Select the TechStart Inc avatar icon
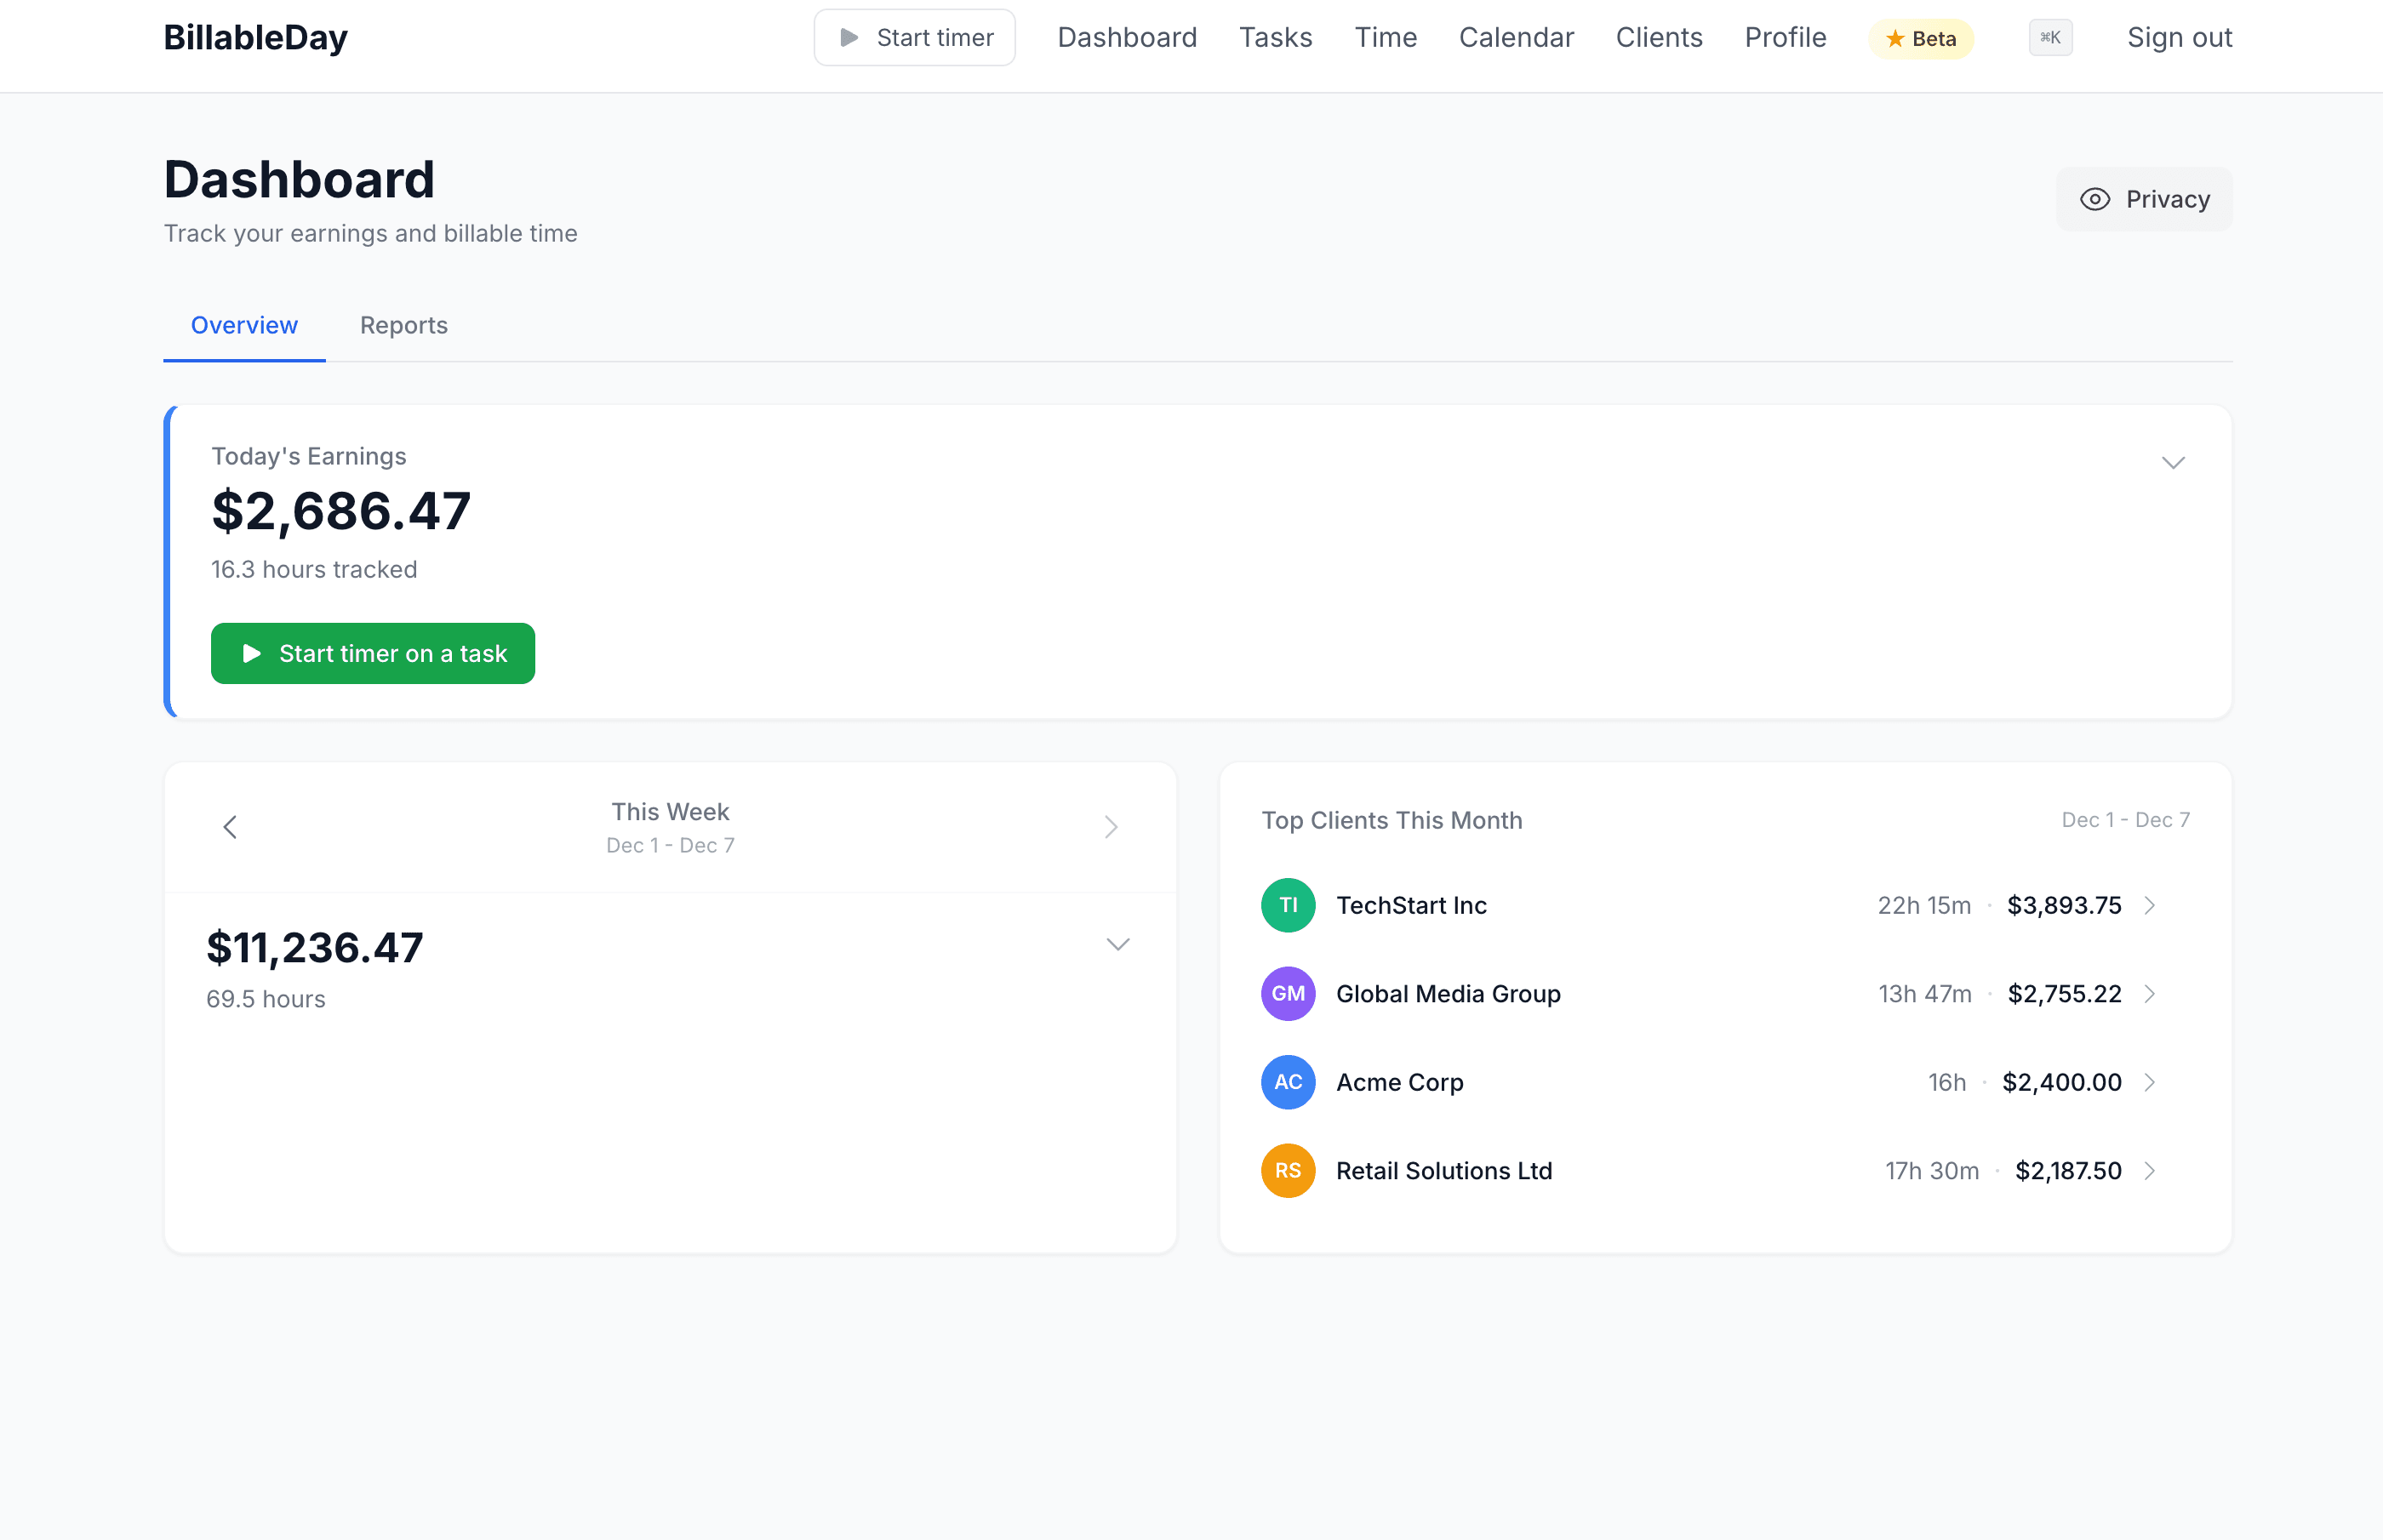 pos(1288,905)
